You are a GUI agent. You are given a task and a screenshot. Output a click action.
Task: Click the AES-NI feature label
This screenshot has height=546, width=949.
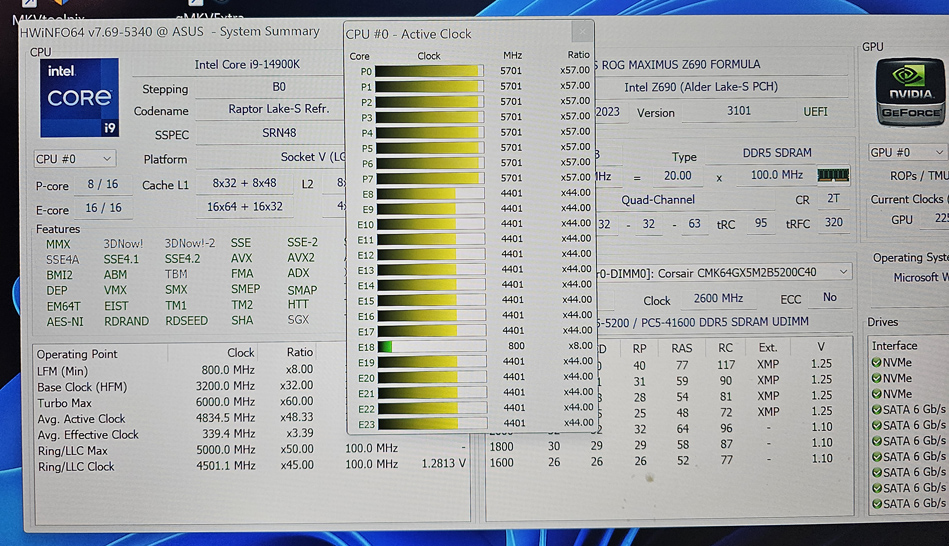coord(65,322)
